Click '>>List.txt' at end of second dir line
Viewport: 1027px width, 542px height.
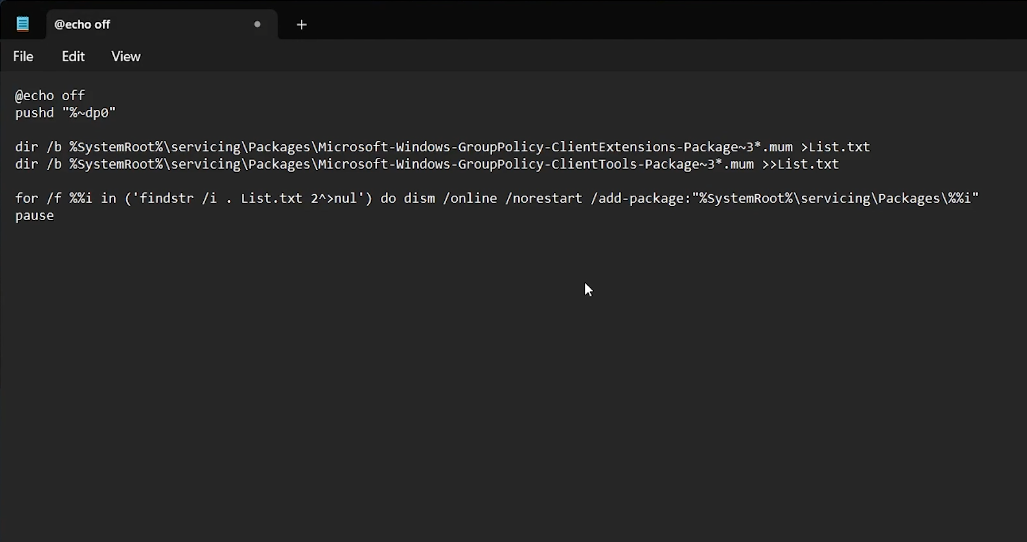(800, 164)
